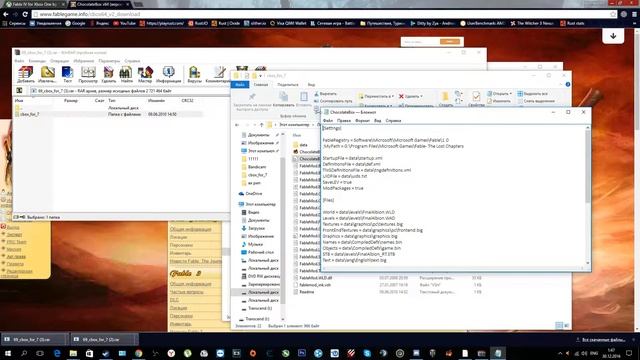Select the Readme file in Explorer file list
Viewport: 640px width, 360px height.
pyautogui.click(x=306, y=292)
